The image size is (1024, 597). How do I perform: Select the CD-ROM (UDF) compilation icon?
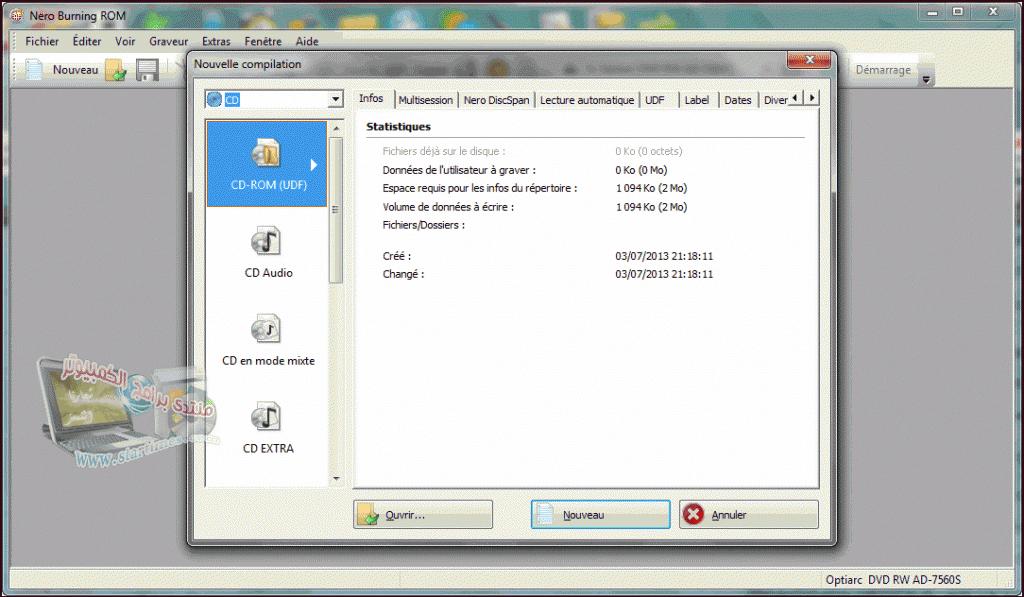click(266, 164)
